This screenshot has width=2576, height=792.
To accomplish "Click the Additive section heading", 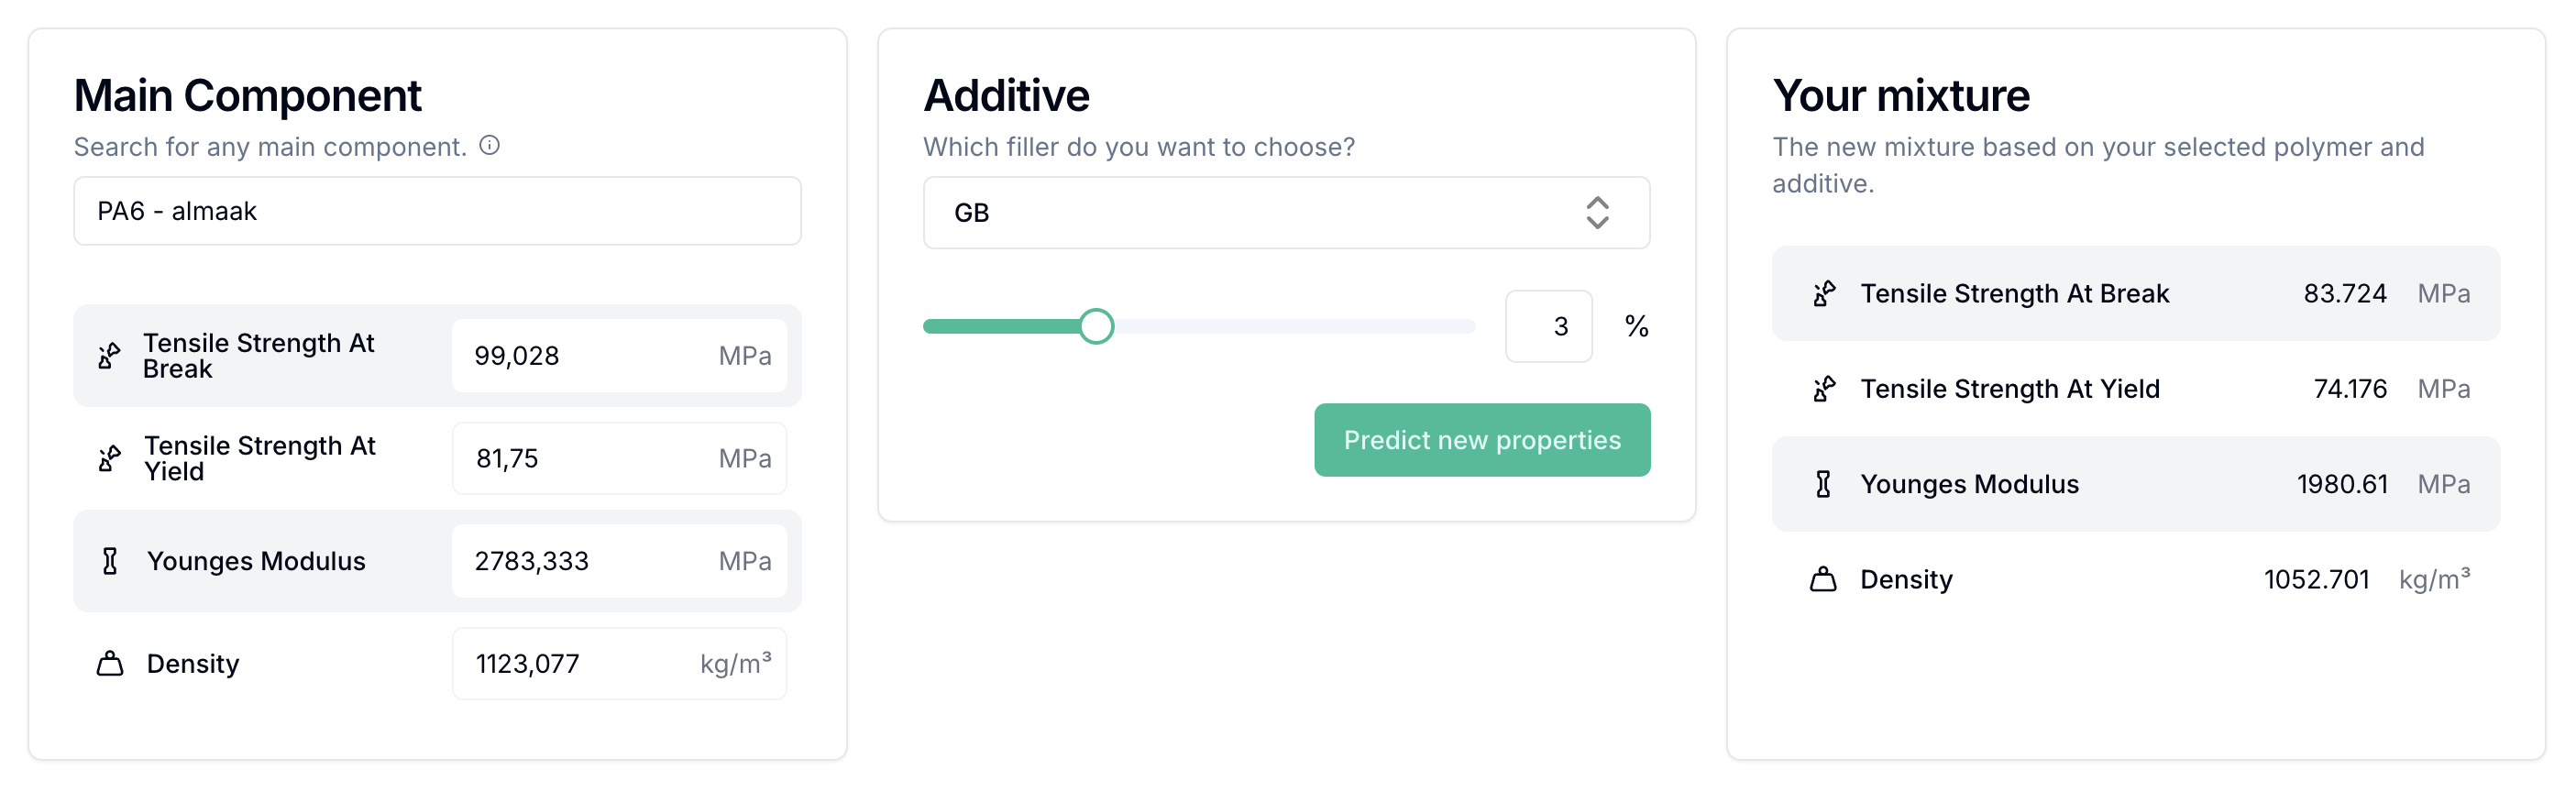I will 1006,95.
